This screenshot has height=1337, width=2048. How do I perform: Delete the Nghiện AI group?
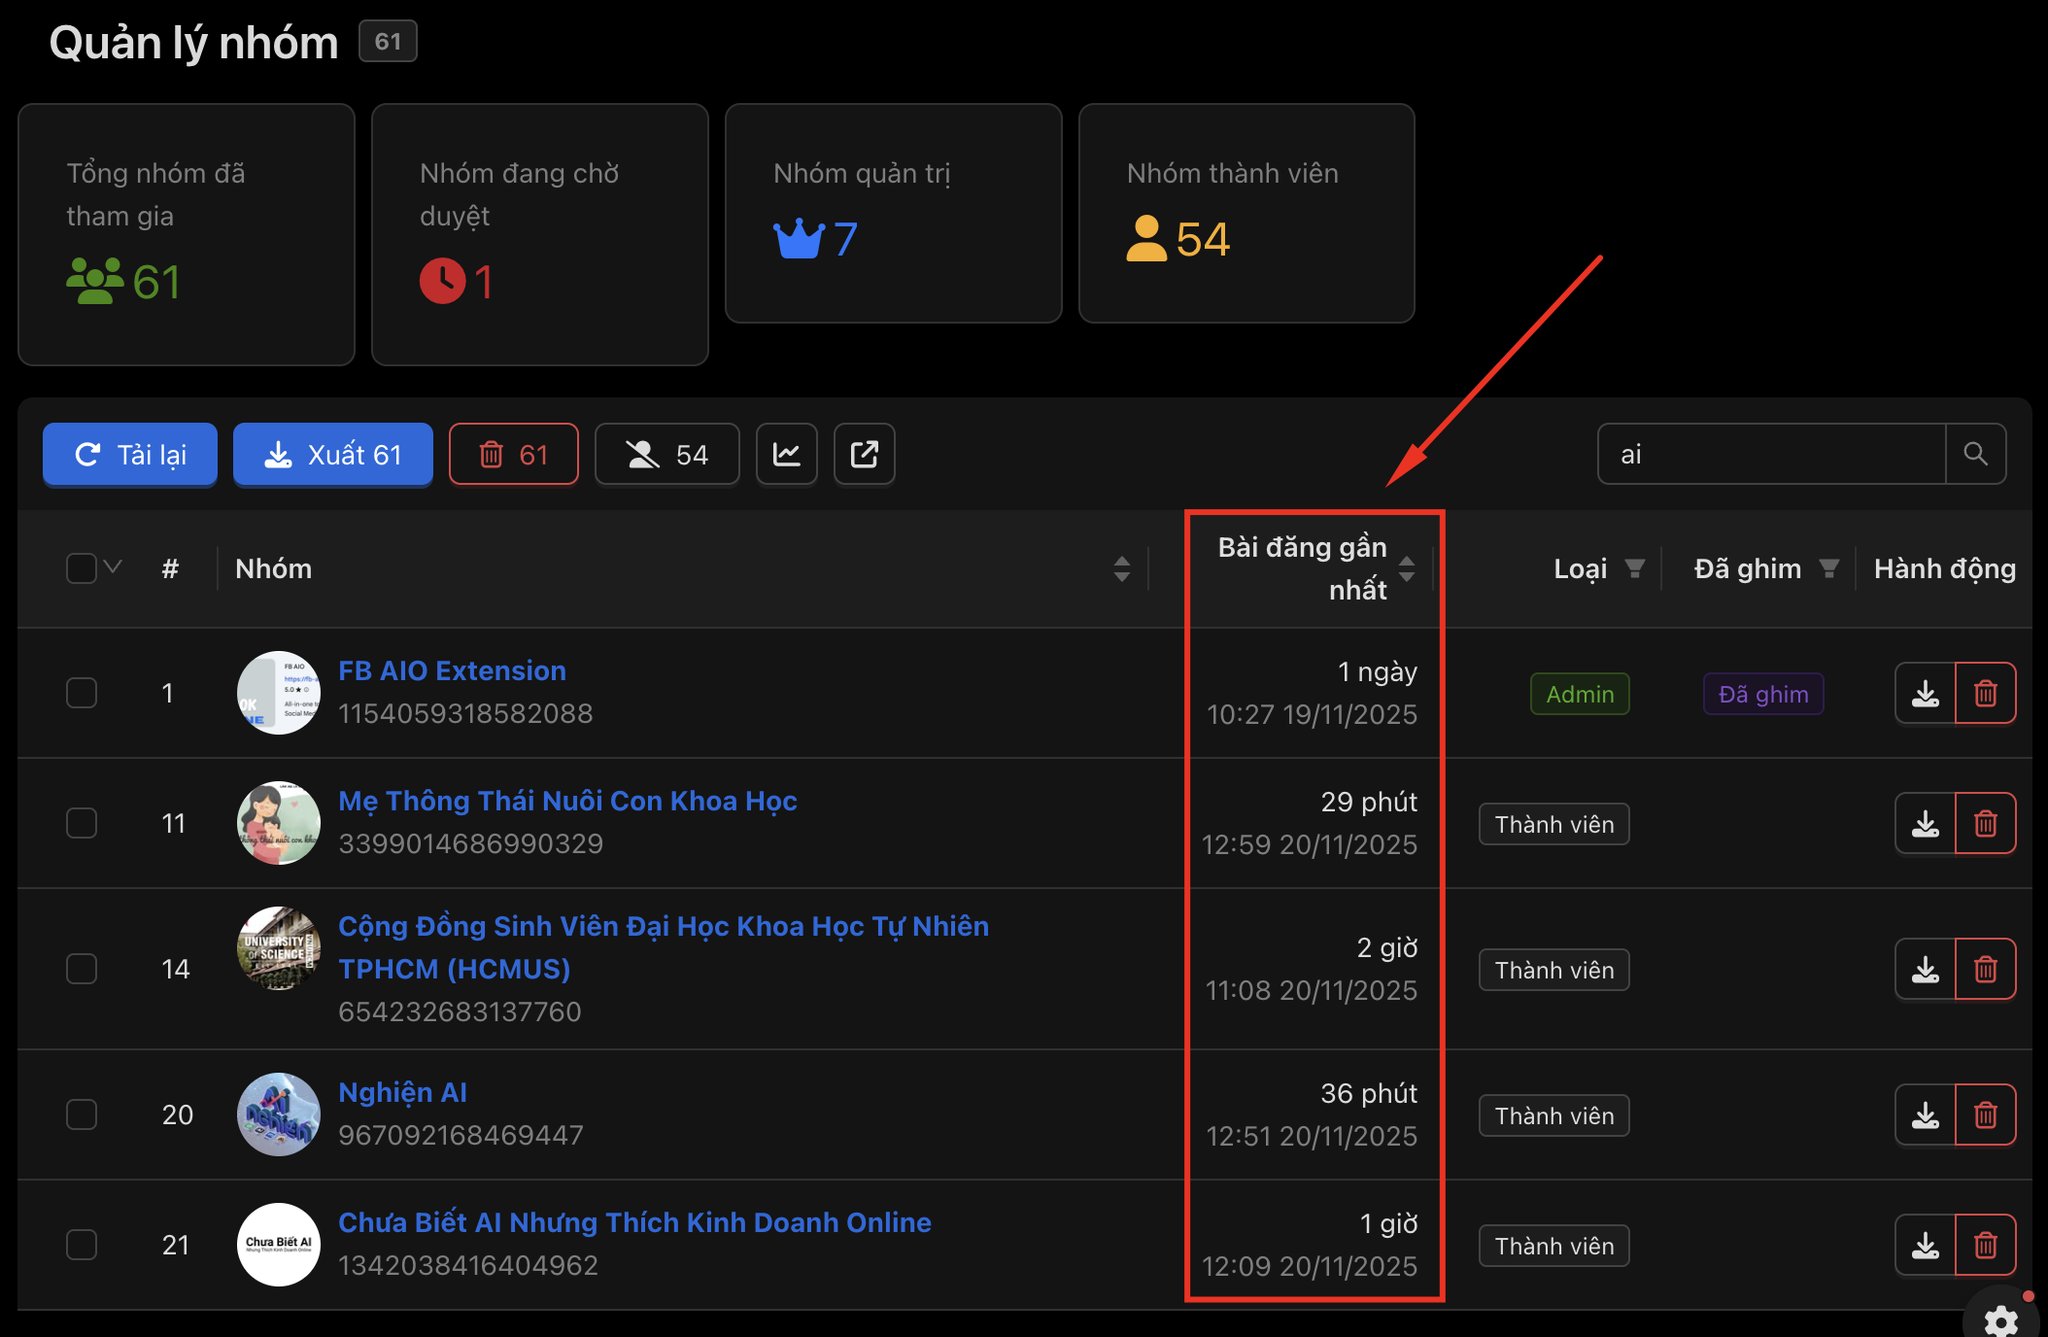pyautogui.click(x=1985, y=1115)
